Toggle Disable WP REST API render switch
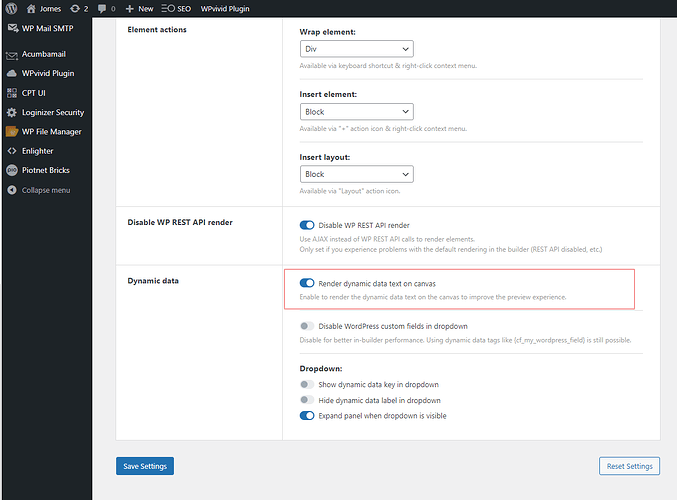The image size is (677, 500). 307,225
